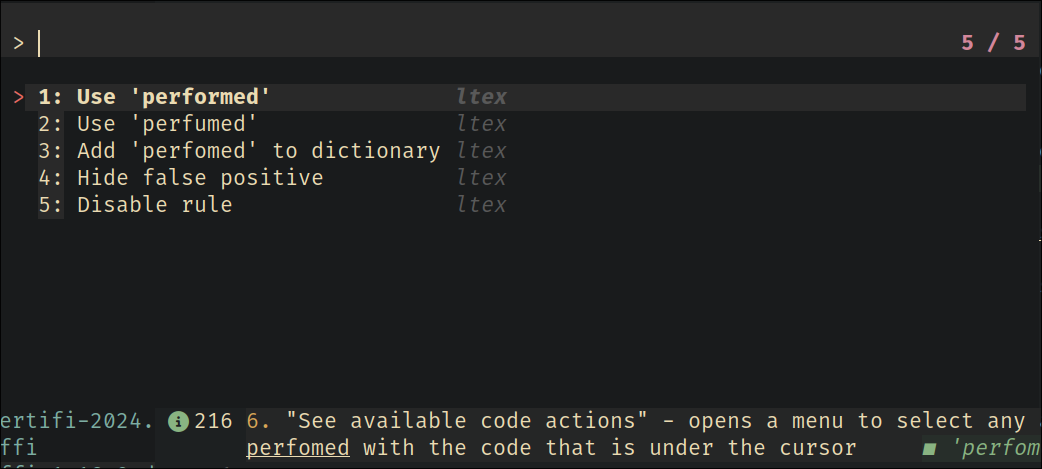Click the 5 / 5 results counter
This screenshot has height=469, width=1042.
click(993, 44)
